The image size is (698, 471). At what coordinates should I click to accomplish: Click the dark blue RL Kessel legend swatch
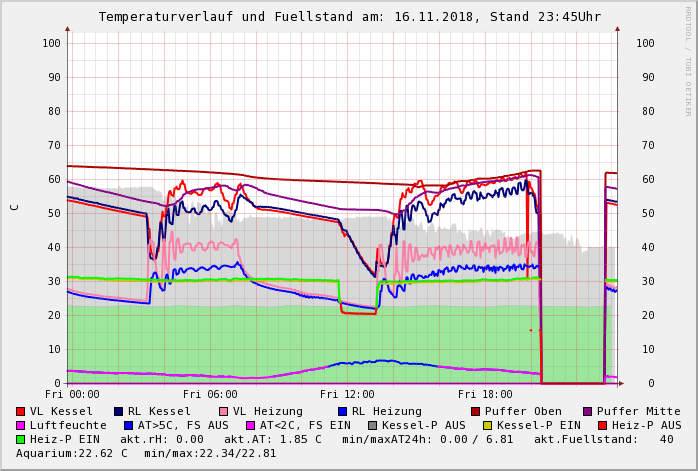tap(118, 411)
